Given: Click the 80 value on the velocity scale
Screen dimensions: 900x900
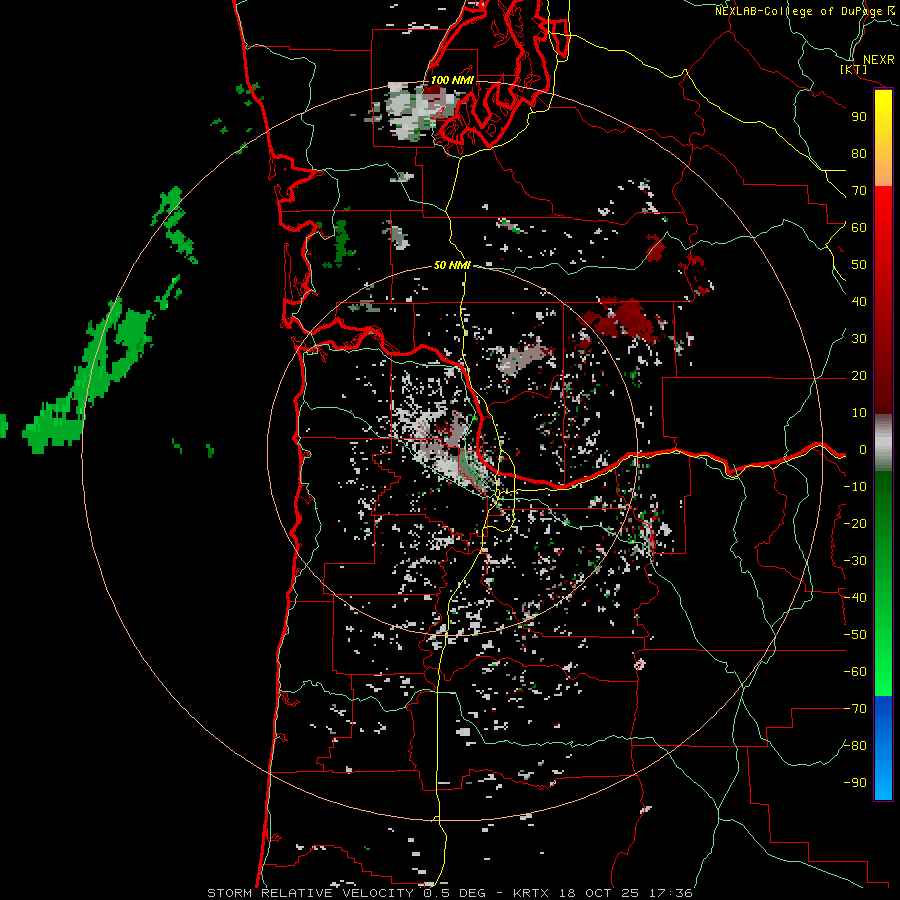Looking at the screenshot, I should 859,154.
